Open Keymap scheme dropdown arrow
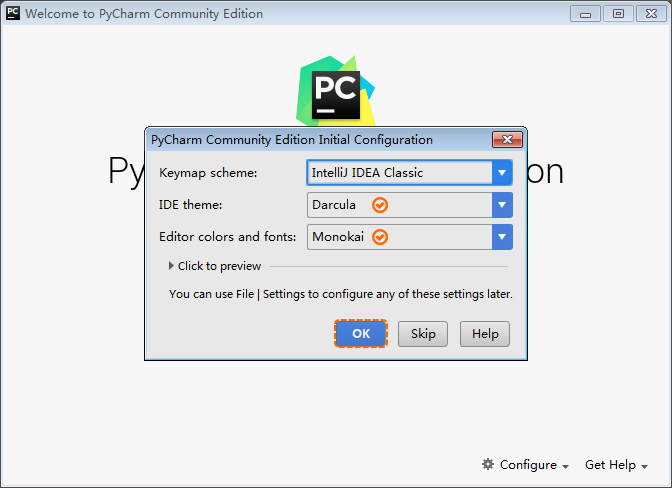The height and width of the screenshot is (488, 672). tap(502, 173)
